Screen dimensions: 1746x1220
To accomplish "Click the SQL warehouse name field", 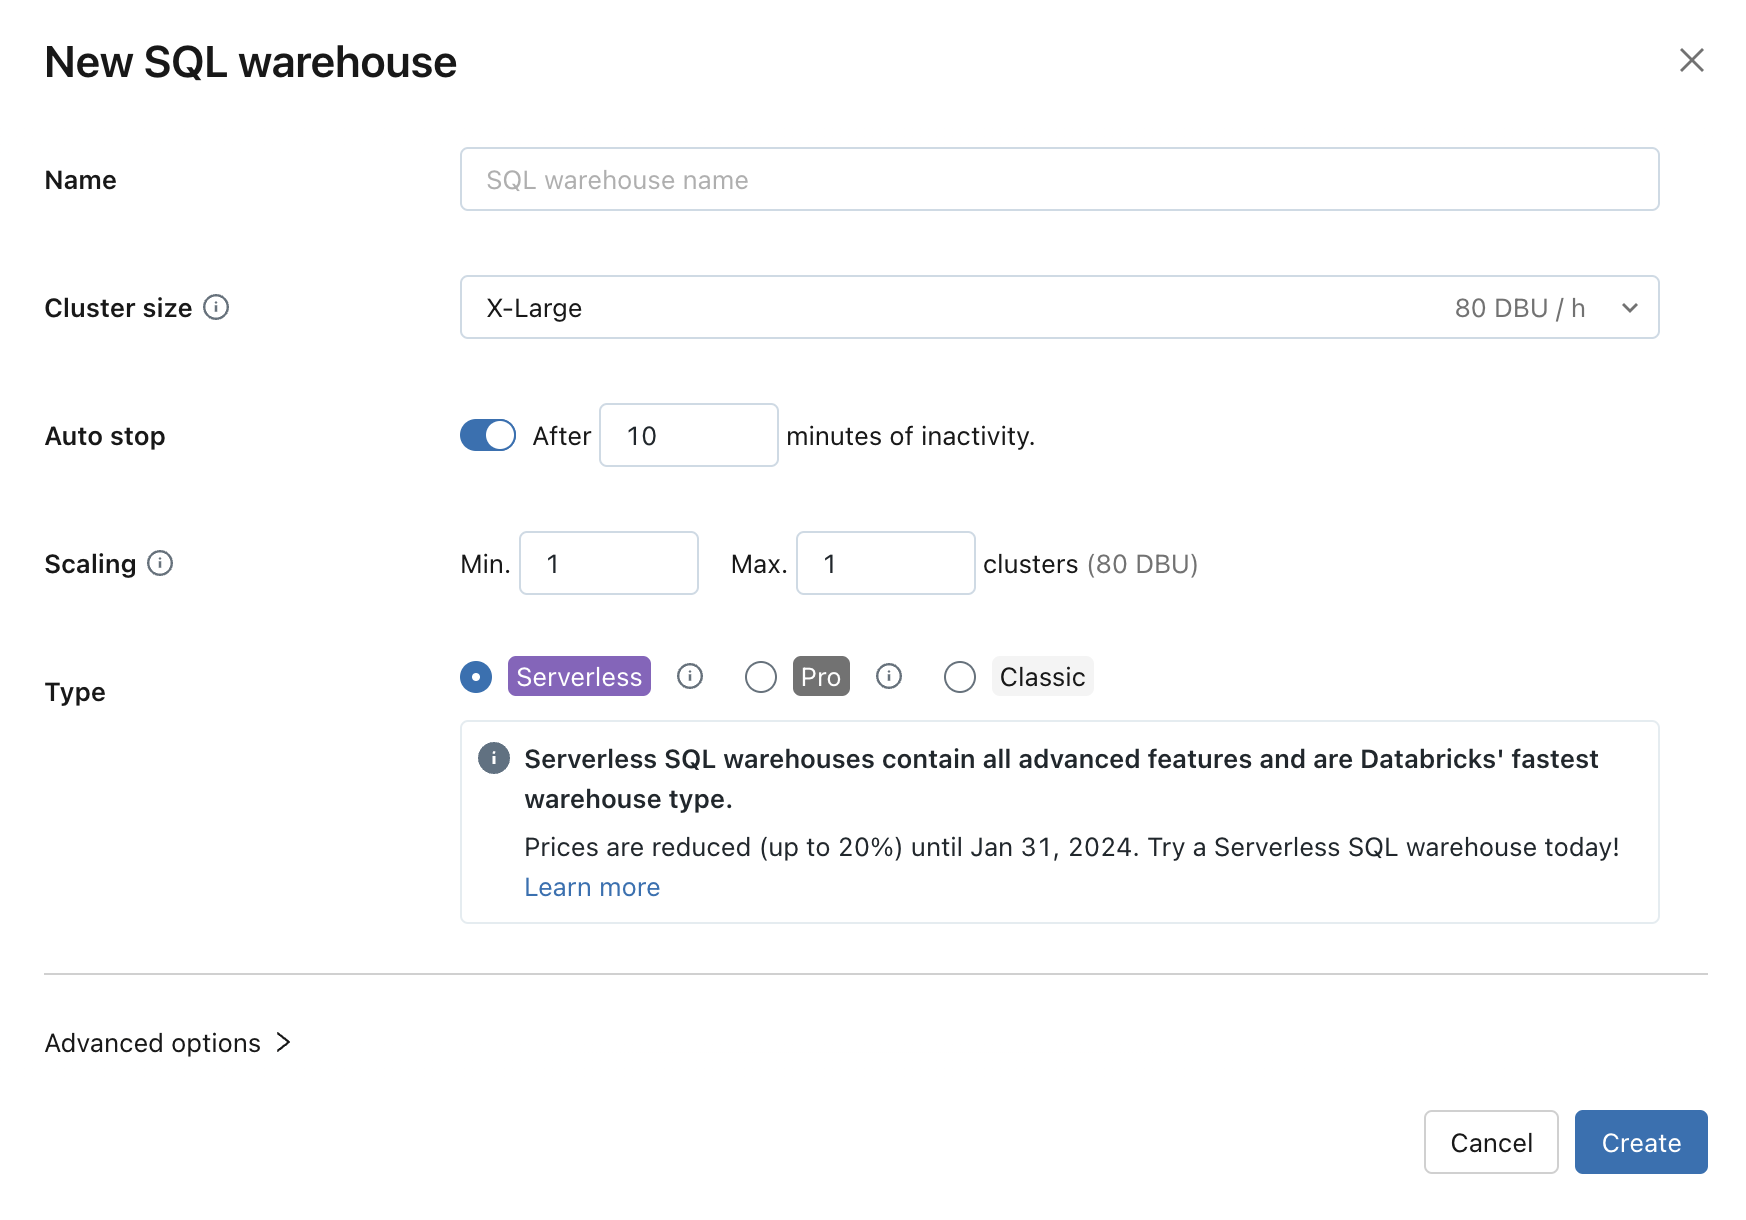I will click(1058, 180).
